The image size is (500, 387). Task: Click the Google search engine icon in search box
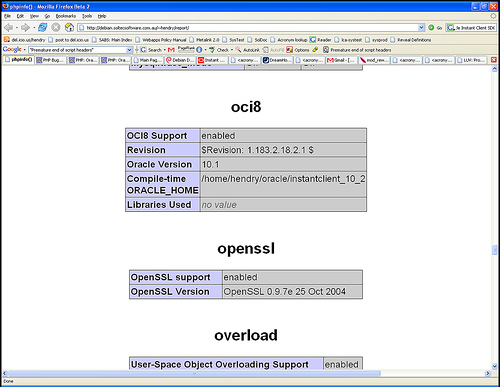tap(450, 28)
